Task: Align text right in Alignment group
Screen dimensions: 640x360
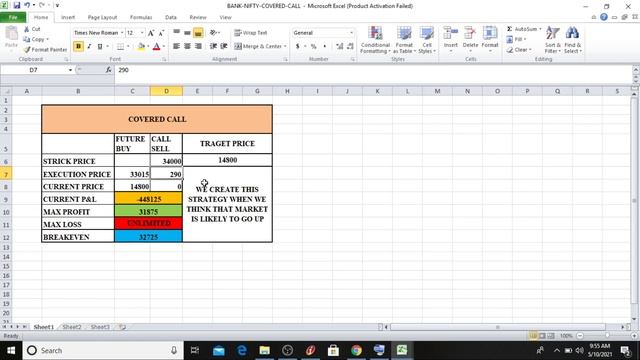Action: coord(198,46)
